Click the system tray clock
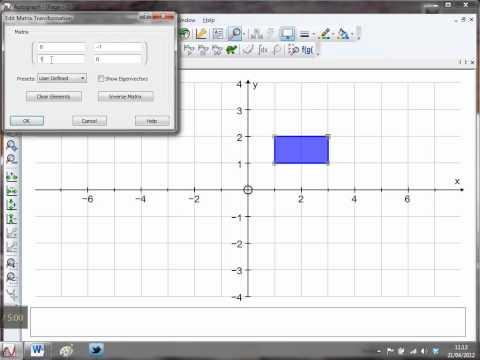The height and width of the screenshot is (360, 480). click(461, 351)
